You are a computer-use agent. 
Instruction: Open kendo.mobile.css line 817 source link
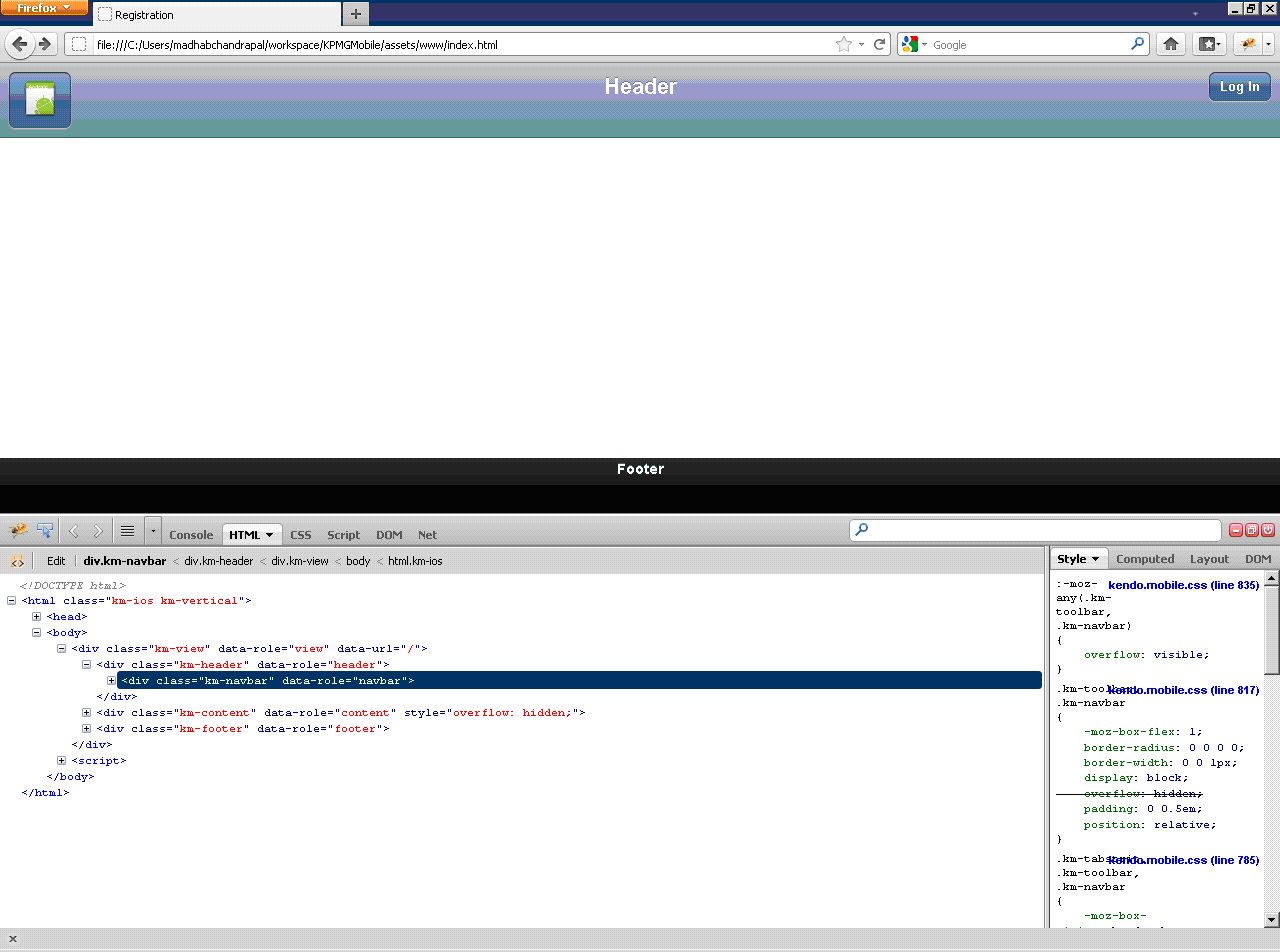coord(1183,690)
